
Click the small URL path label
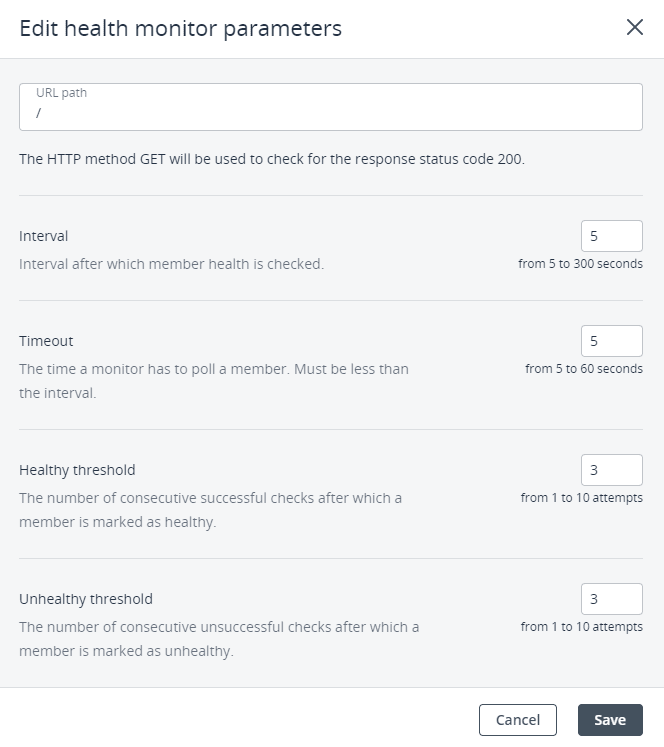pyautogui.click(x=62, y=93)
